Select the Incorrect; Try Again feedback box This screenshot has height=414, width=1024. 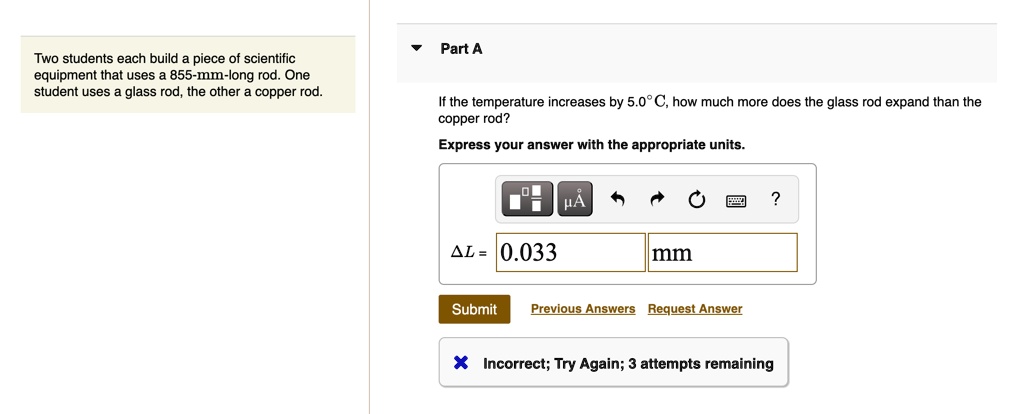point(613,362)
